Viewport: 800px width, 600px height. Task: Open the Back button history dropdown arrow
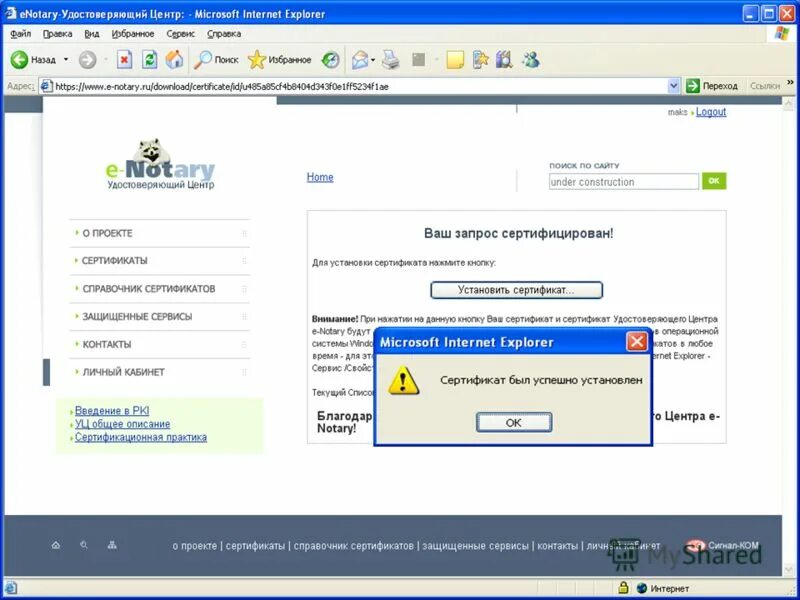click(66, 60)
